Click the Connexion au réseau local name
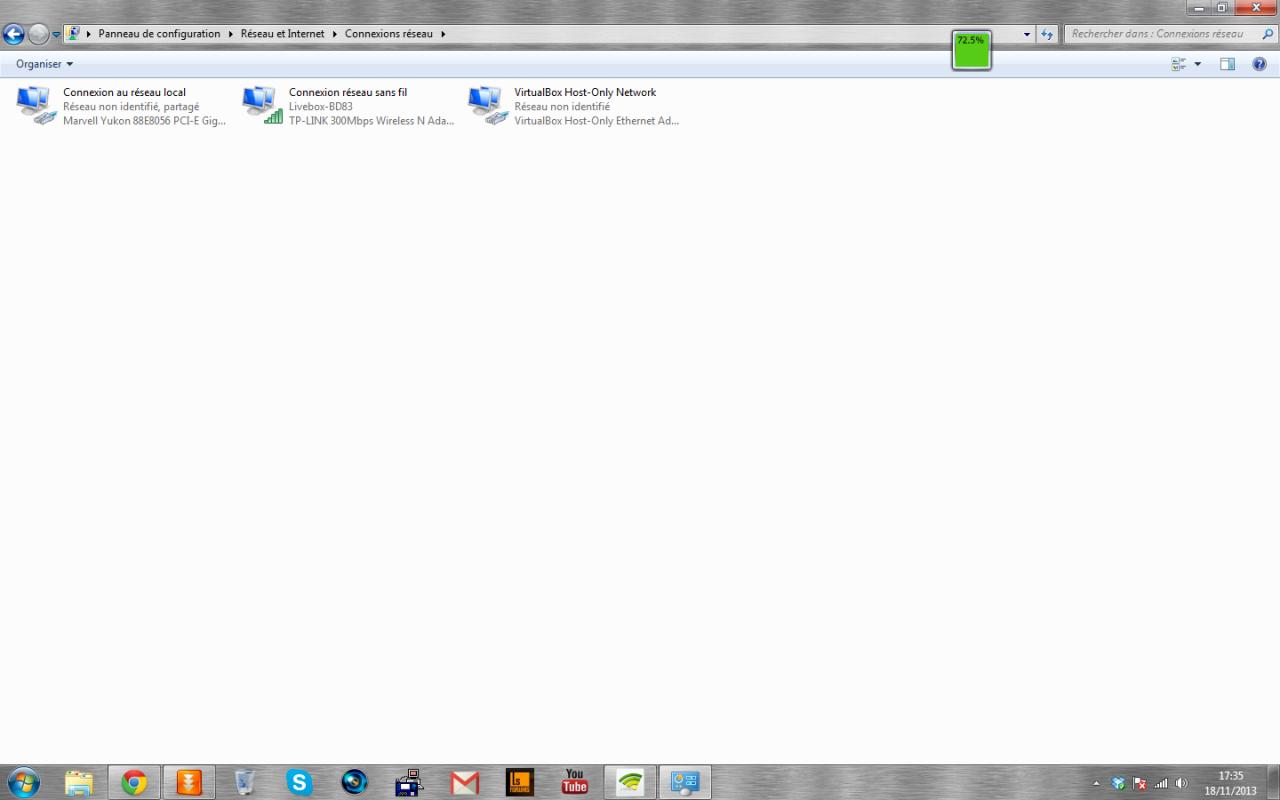Viewport: 1280px width, 800px height. (x=125, y=92)
